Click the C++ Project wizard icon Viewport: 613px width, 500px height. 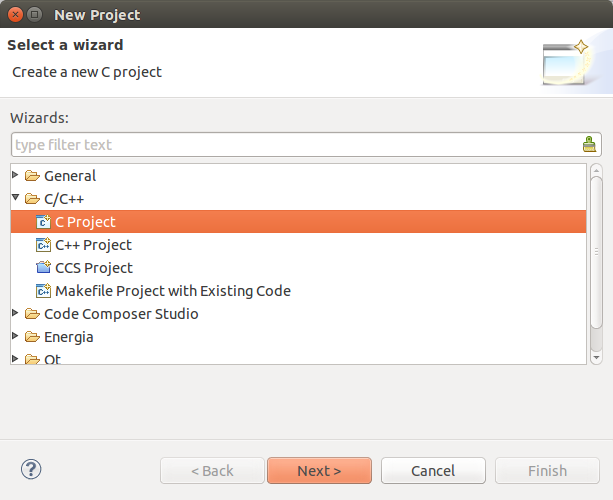[43, 245]
